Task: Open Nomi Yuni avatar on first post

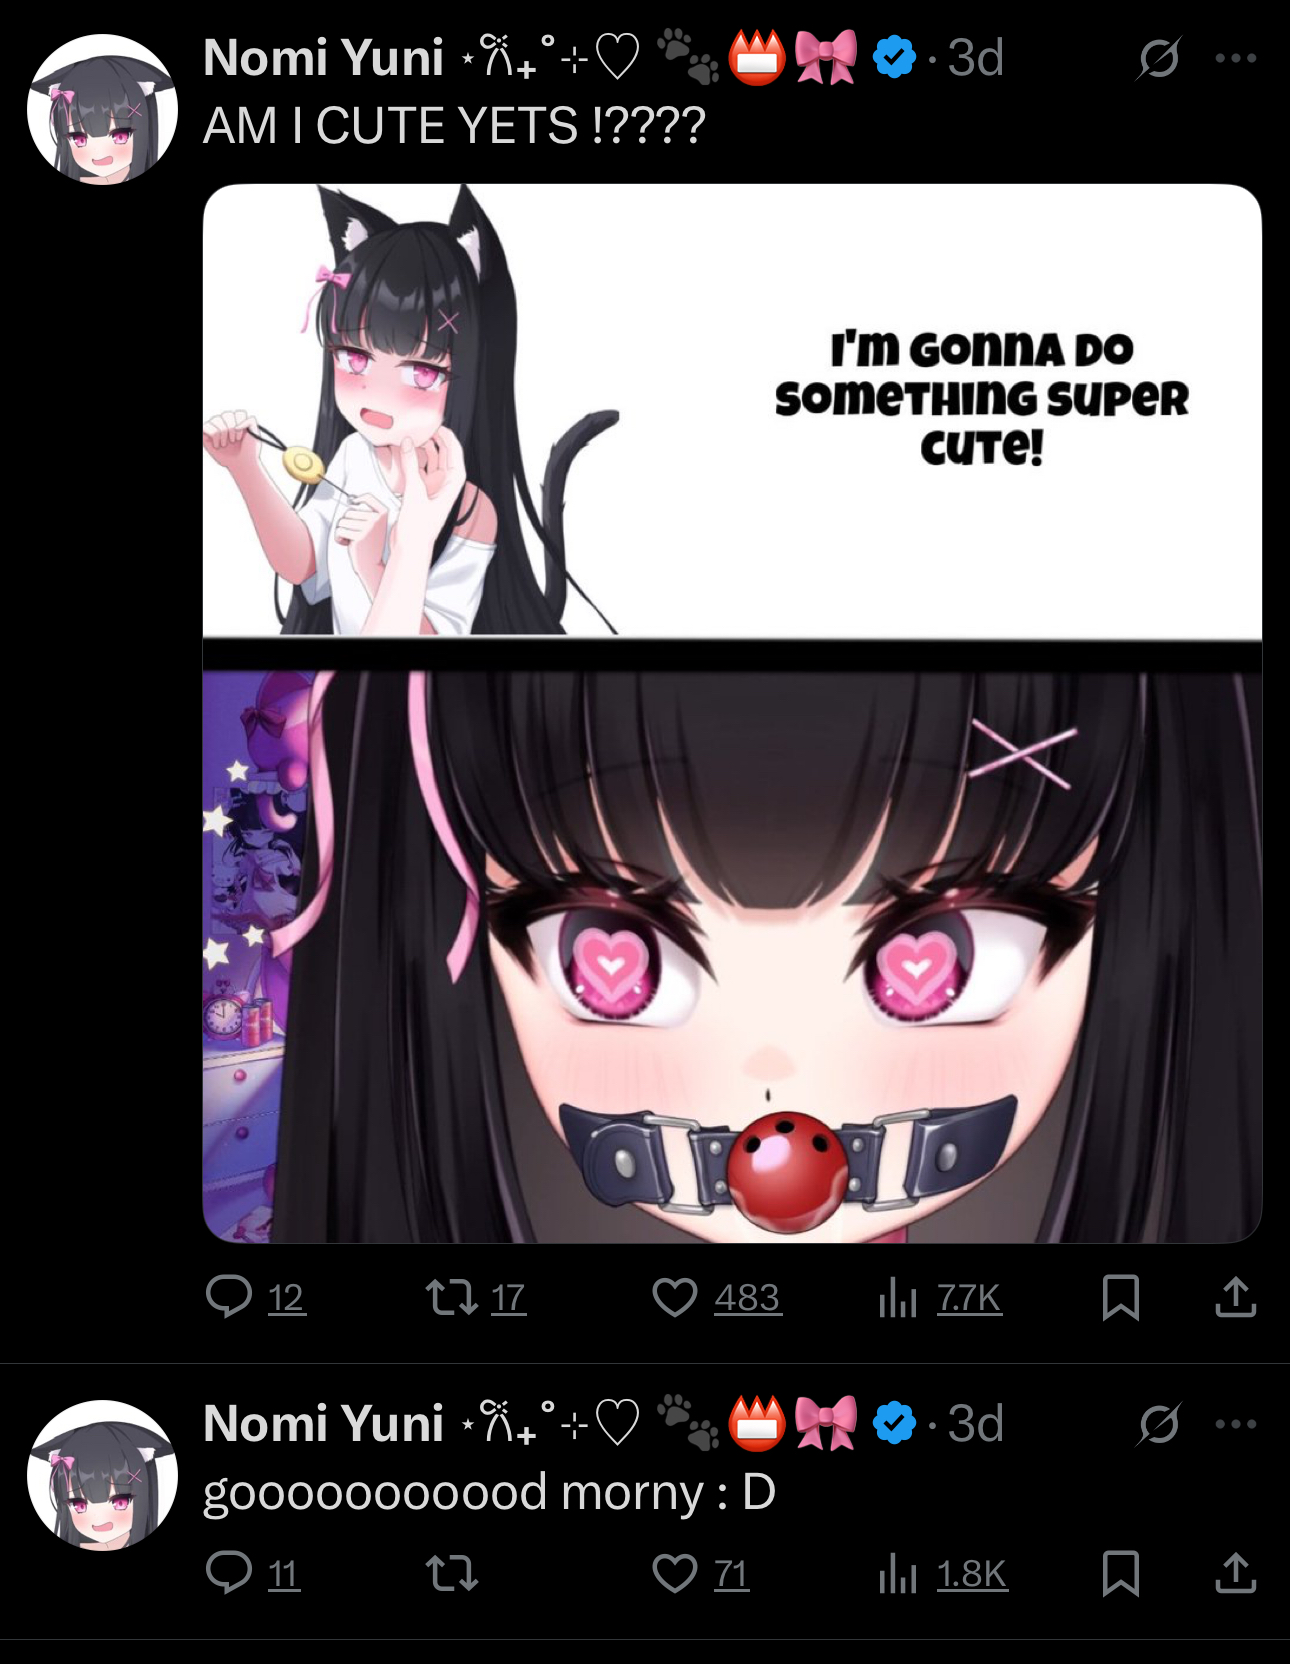Action: 102,109
